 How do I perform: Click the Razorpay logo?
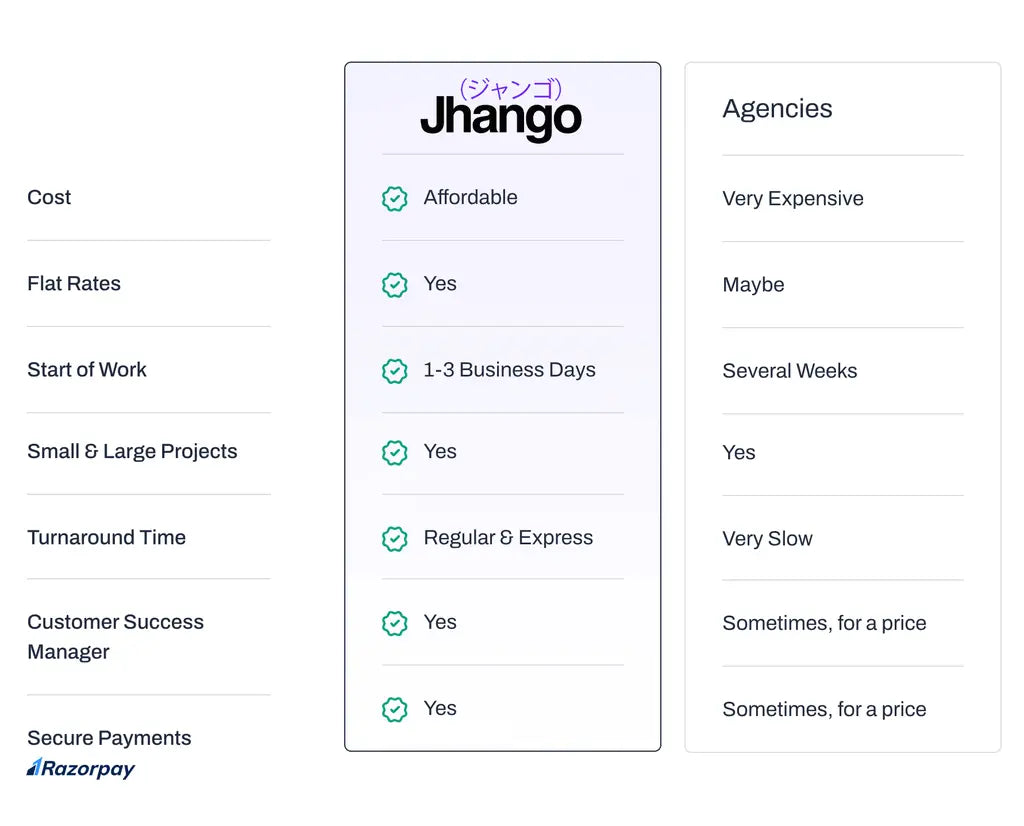[81, 768]
